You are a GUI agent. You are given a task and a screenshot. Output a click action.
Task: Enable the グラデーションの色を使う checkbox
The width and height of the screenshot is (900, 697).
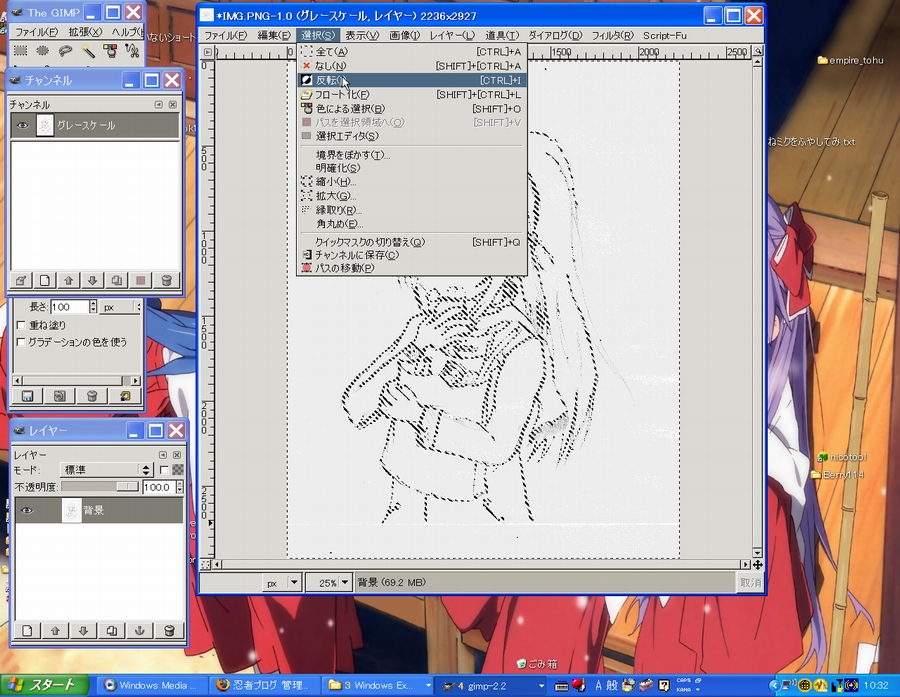tap(21, 342)
